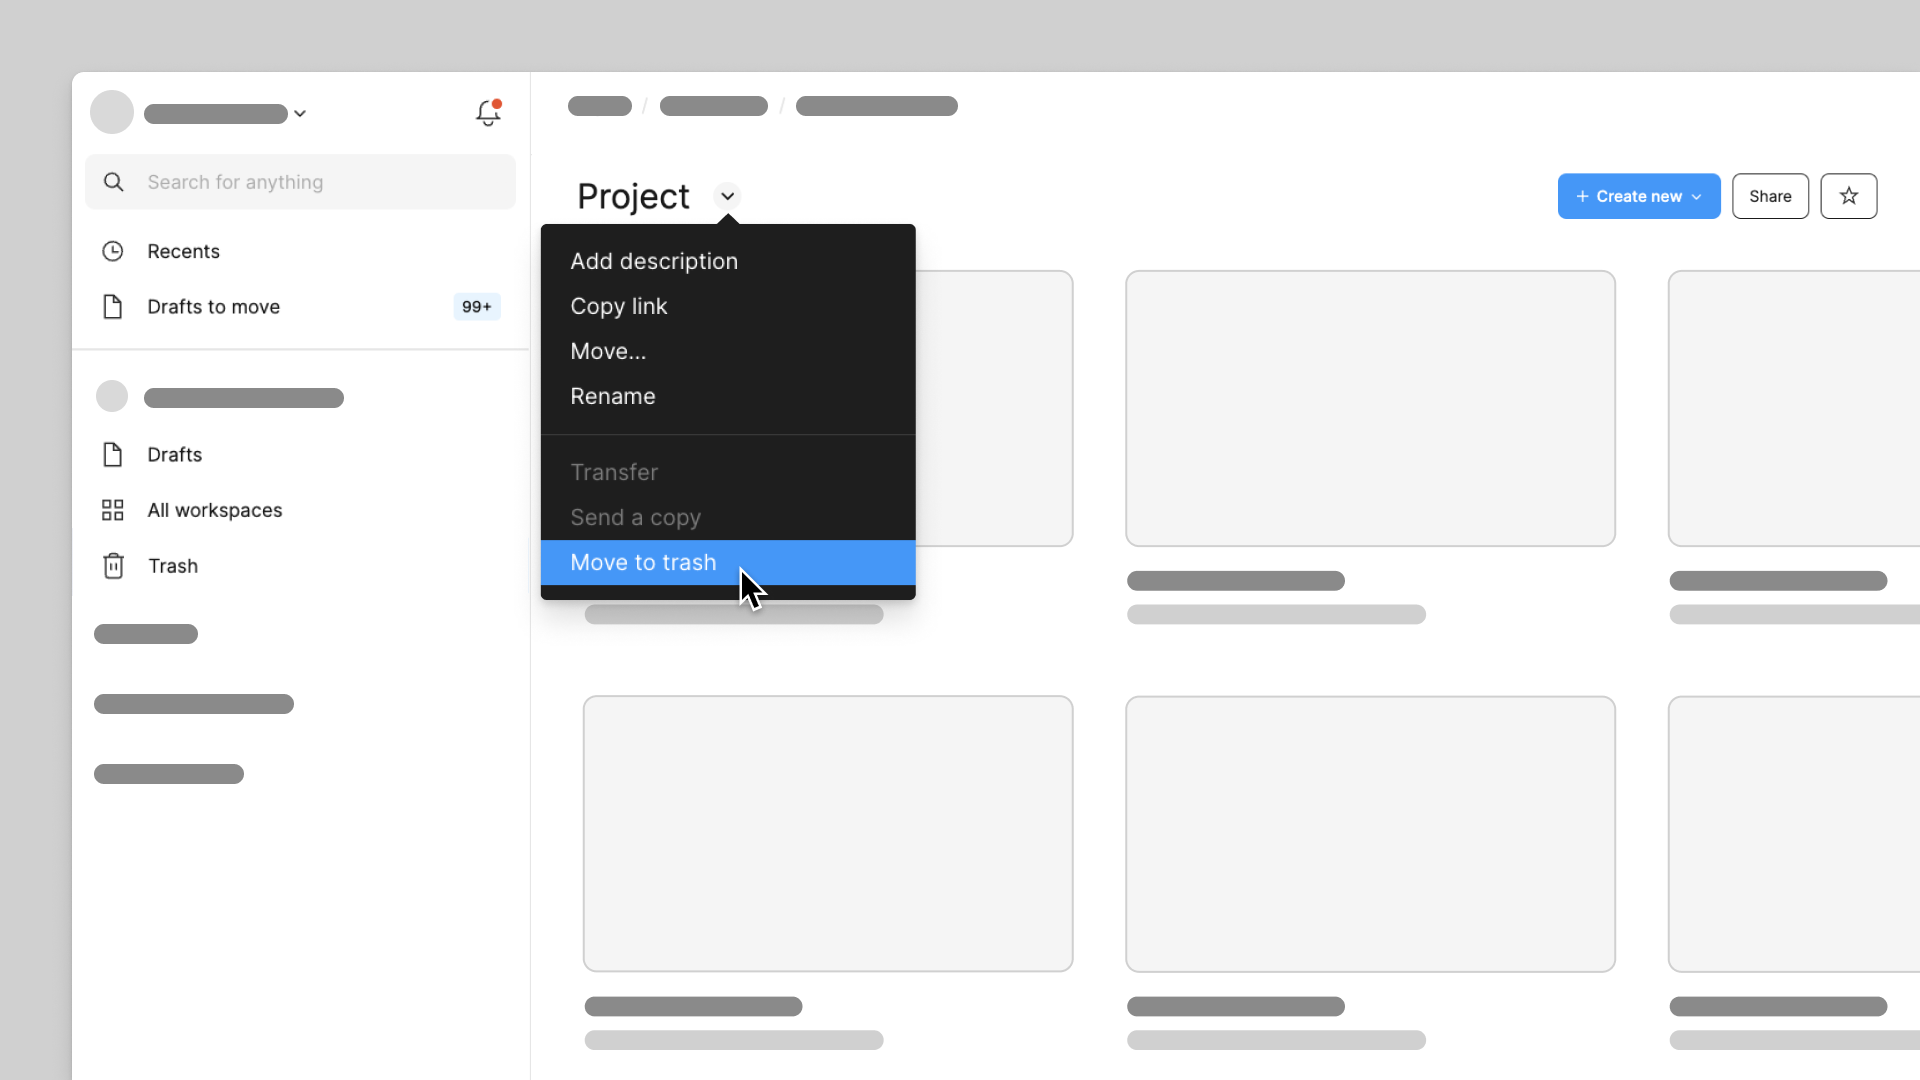The height and width of the screenshot is (1080, 1920).
Task: Choose Rename from the context menu
Action: click(x=613, y=396)
